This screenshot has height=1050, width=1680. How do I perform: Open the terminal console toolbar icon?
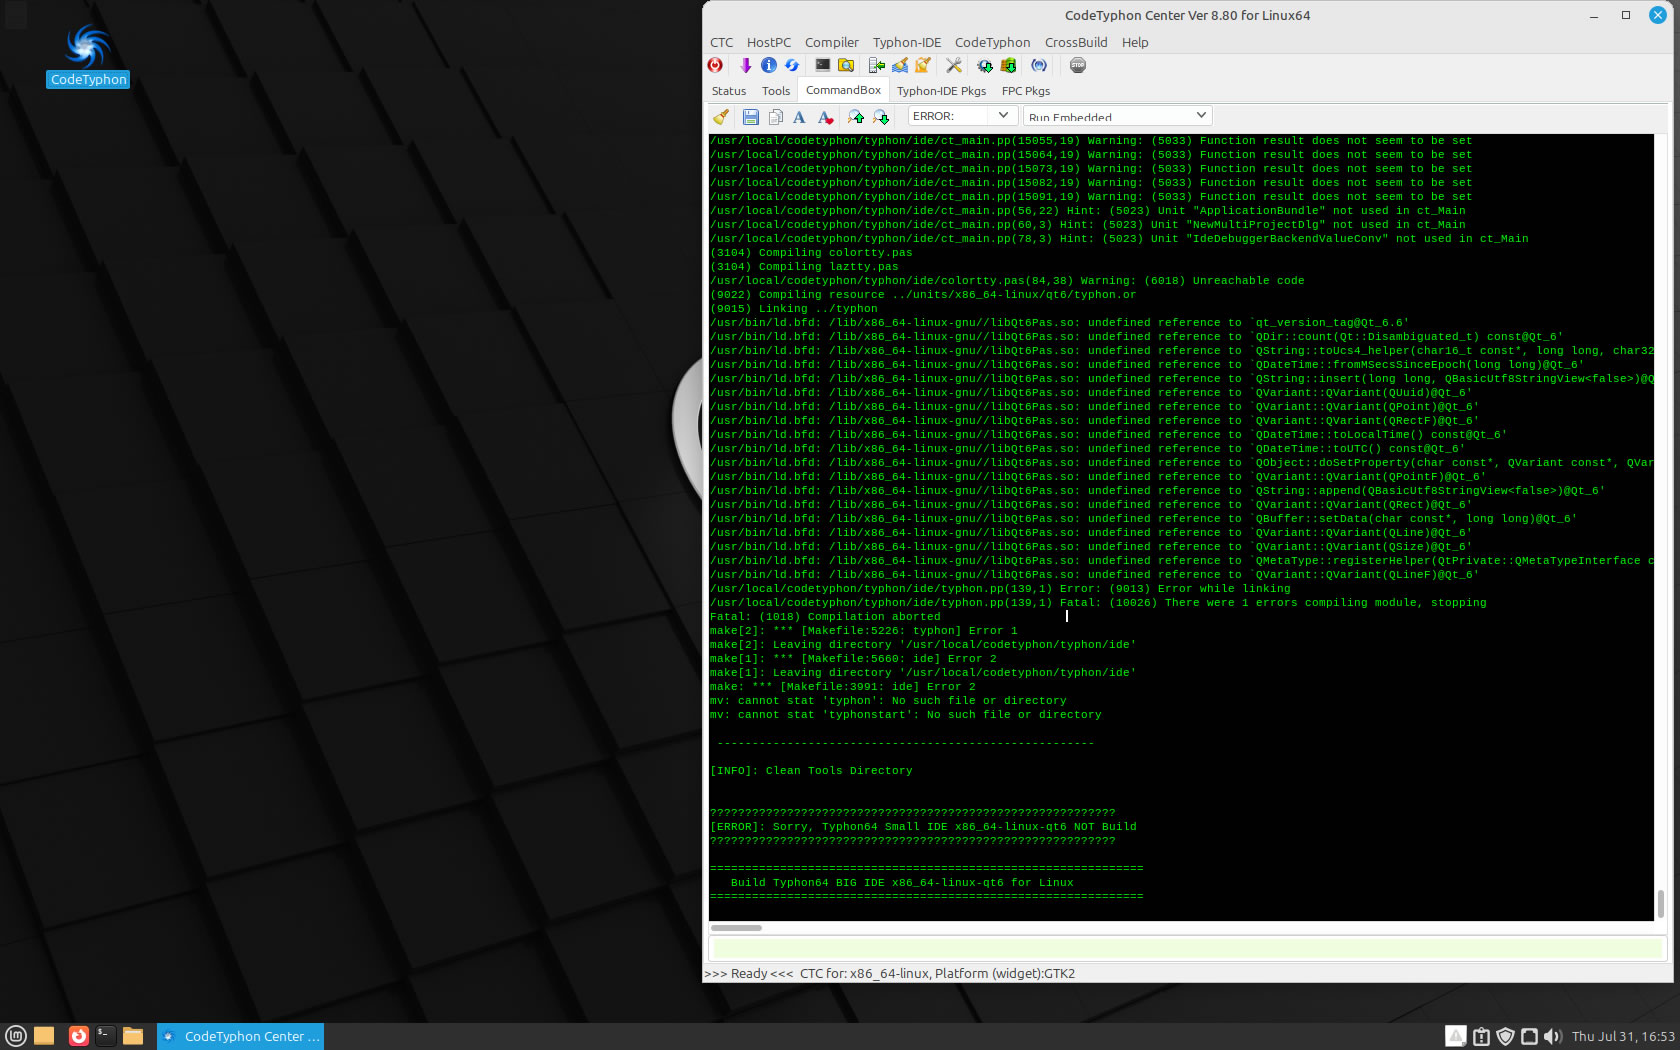(822, 65)
